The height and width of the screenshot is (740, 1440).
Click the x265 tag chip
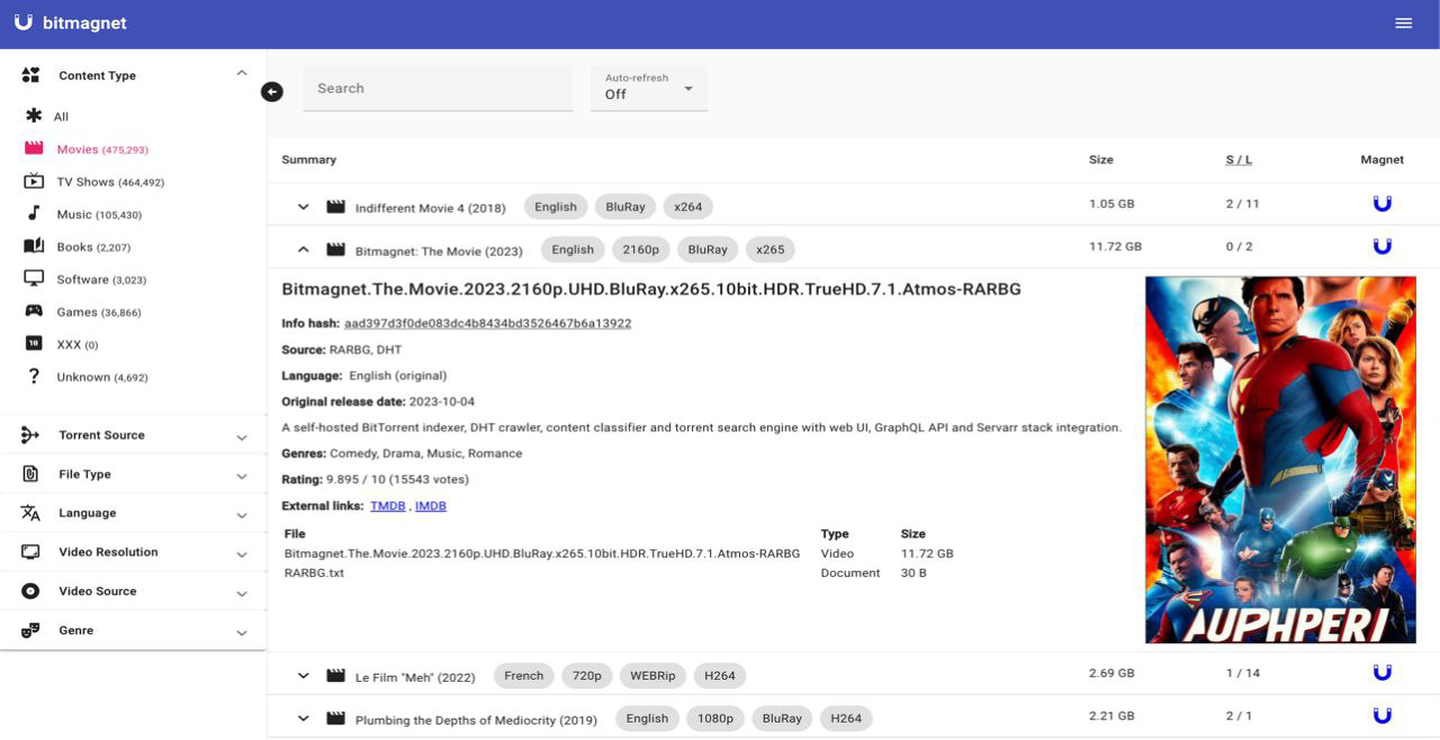[771, 250]
